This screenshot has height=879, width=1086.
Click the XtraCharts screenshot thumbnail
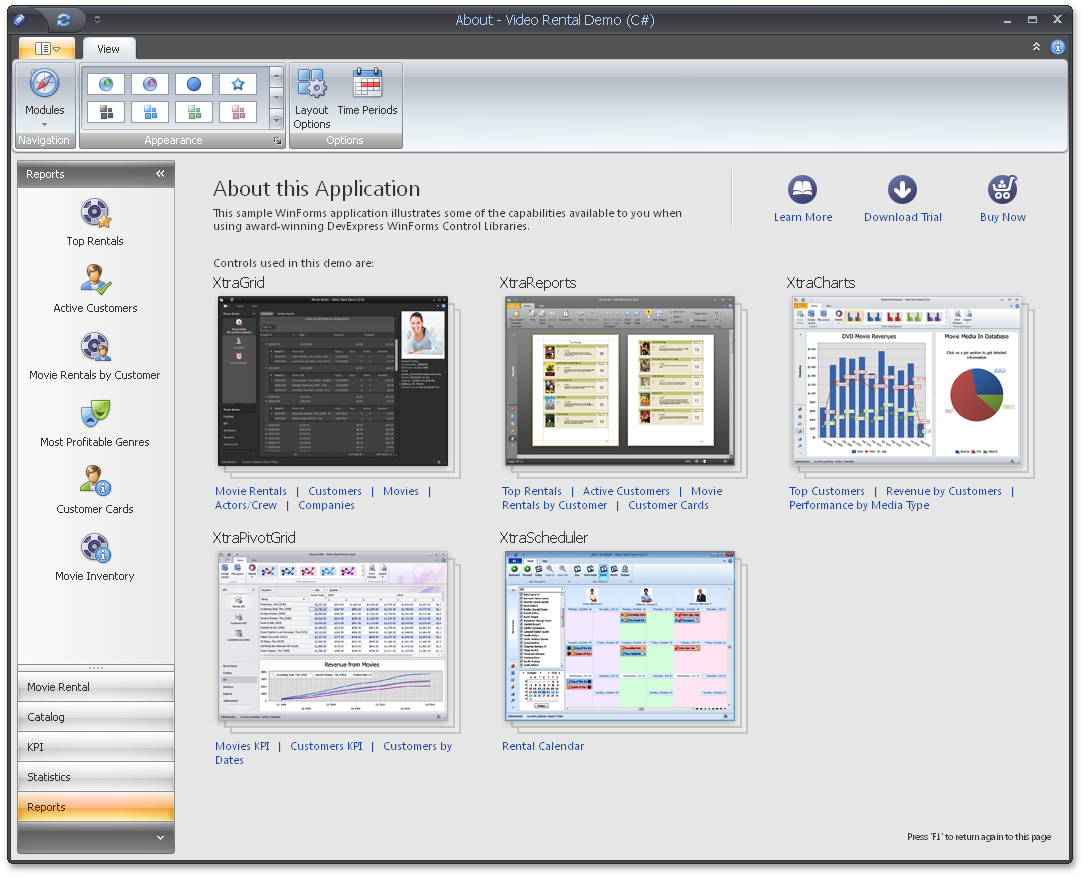pos(907,381)
